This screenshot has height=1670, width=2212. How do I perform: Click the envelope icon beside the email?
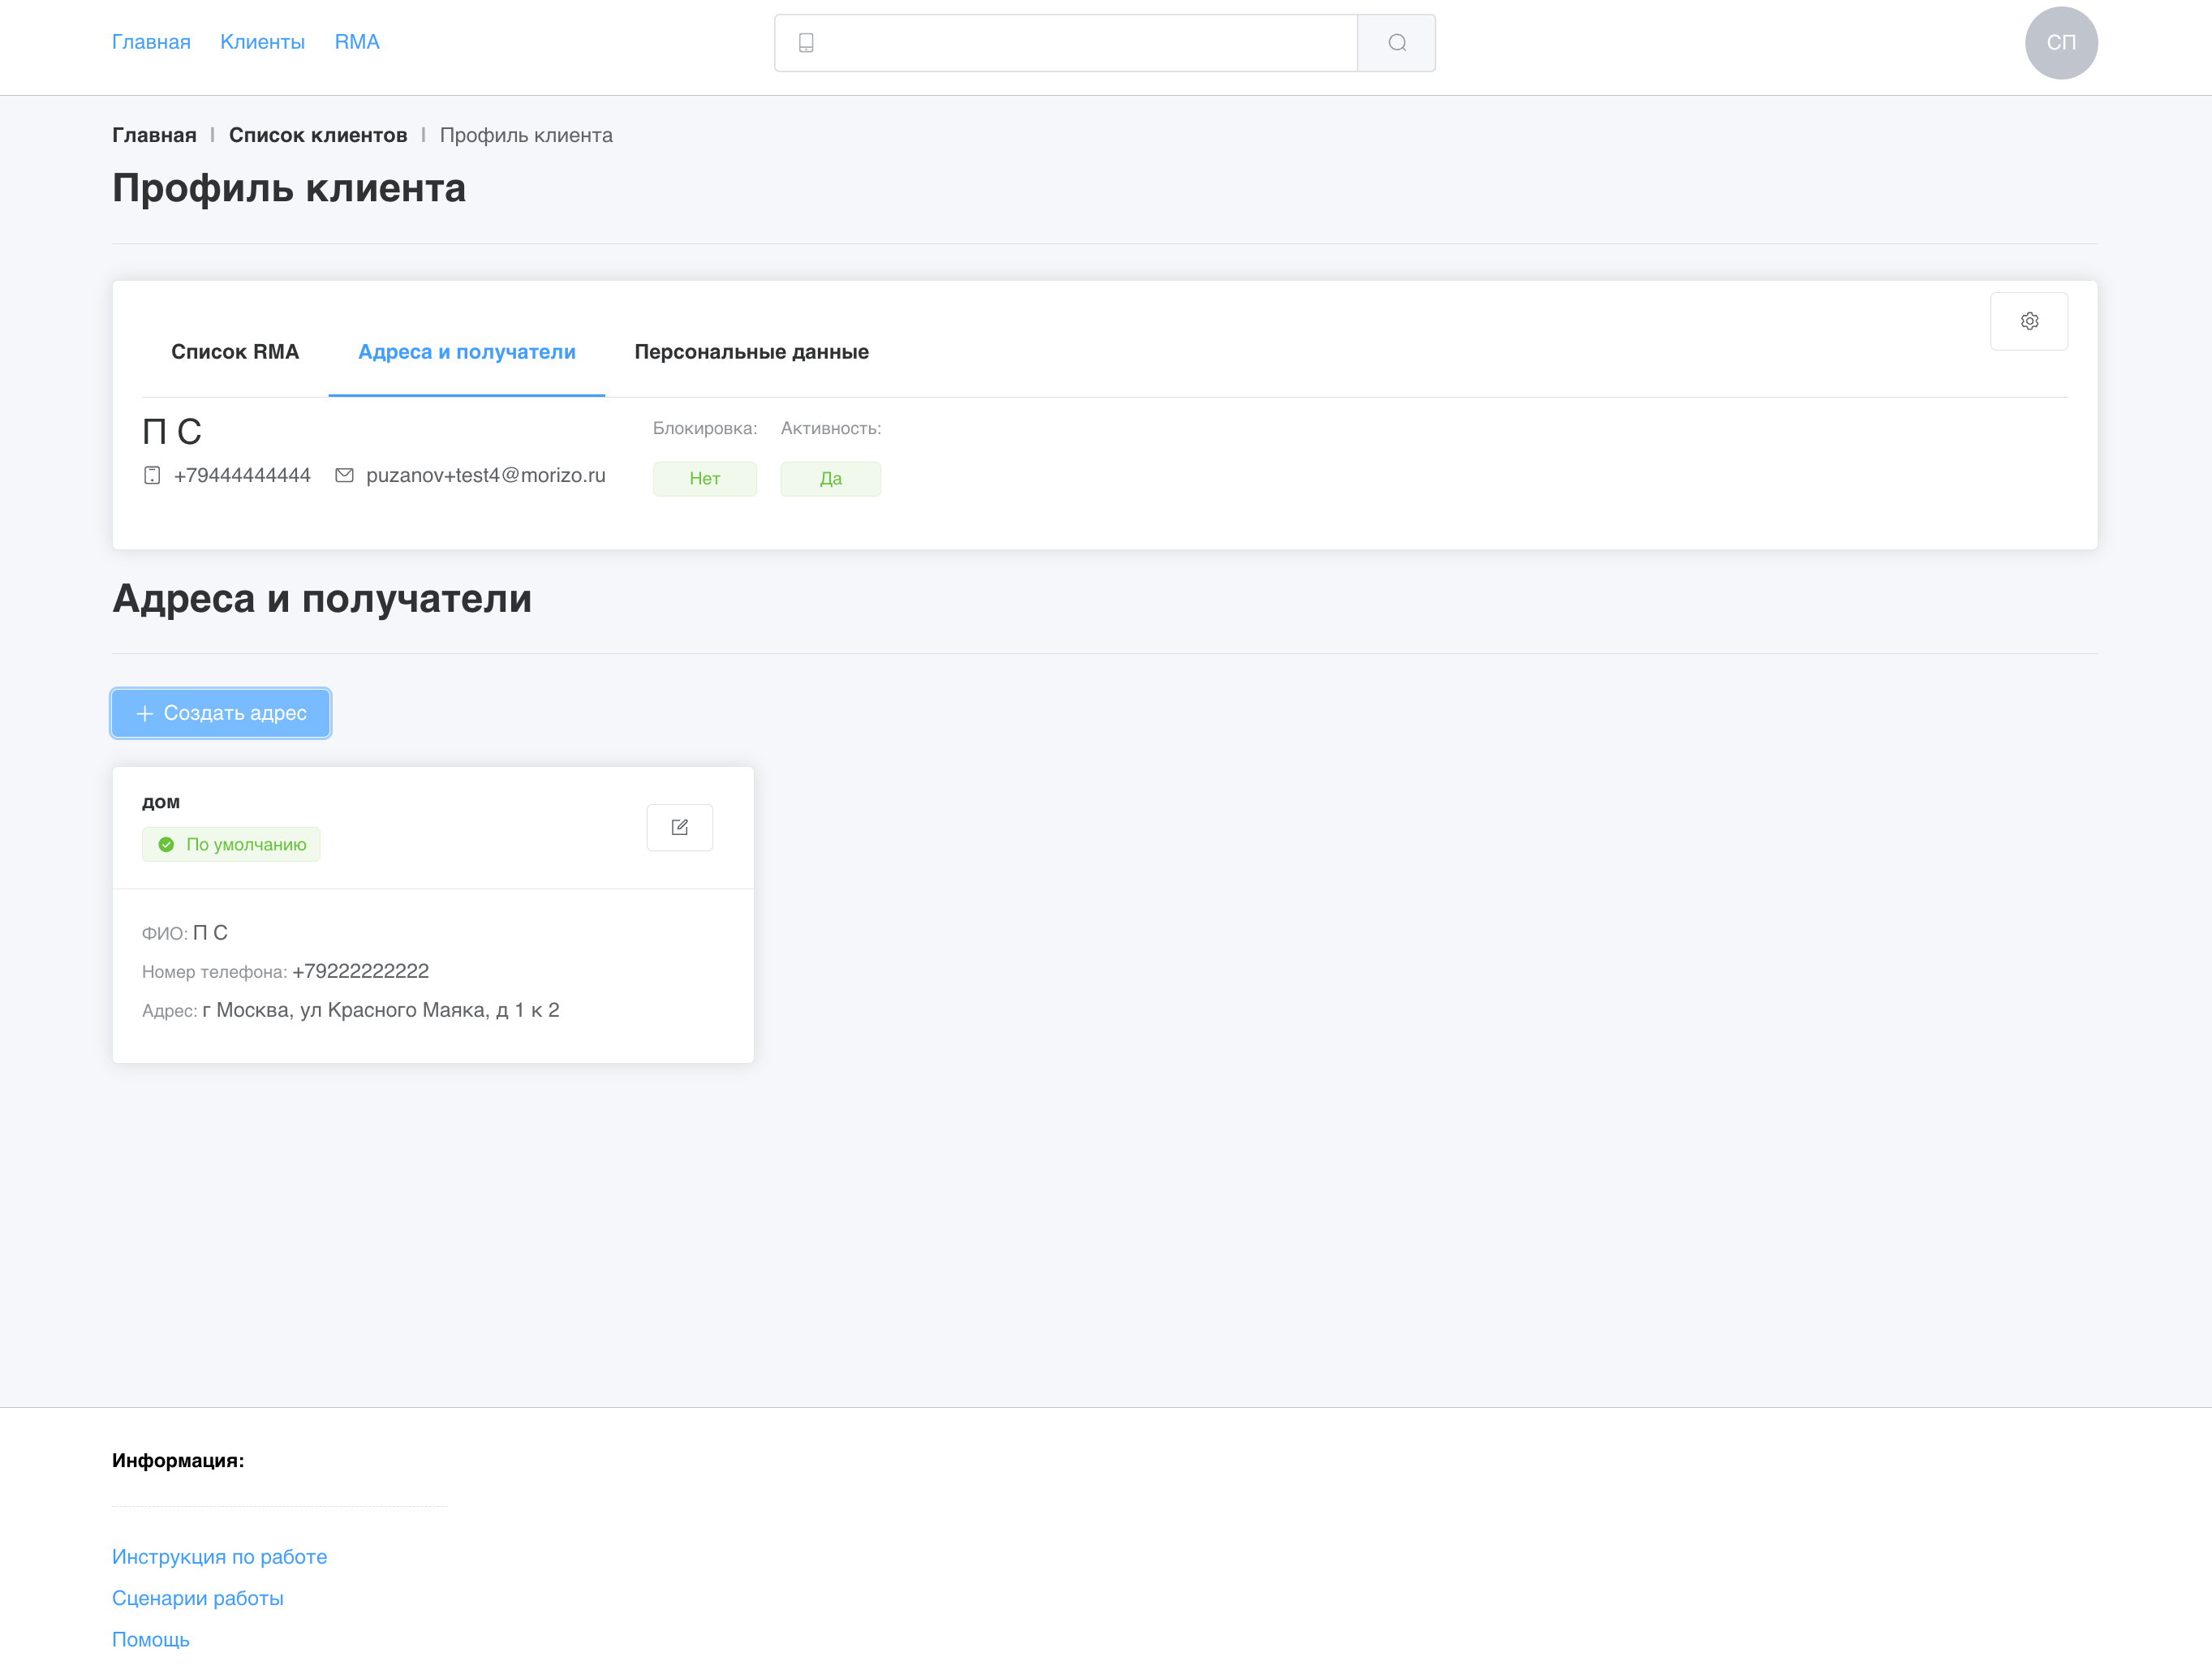coord(344,475)
